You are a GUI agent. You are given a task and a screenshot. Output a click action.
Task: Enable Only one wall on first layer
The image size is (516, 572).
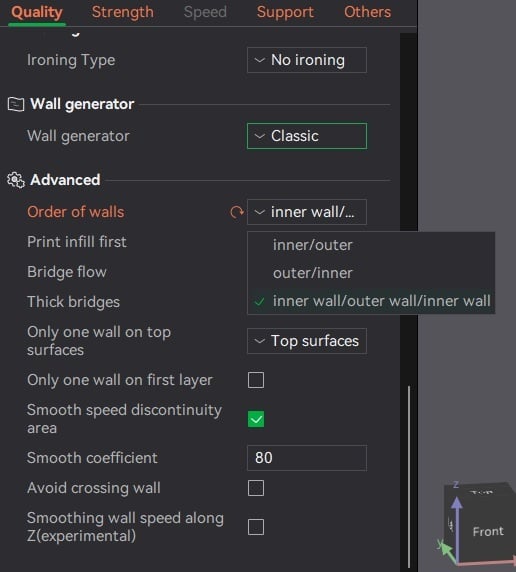(x=256, y=380)
